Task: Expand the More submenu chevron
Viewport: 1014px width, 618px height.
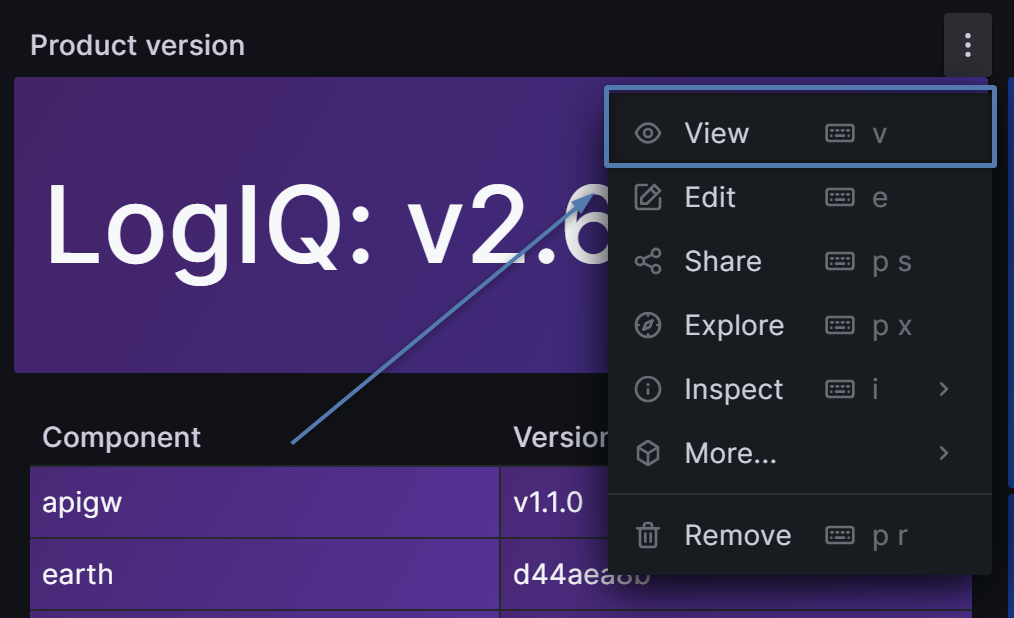Action: 943,453
